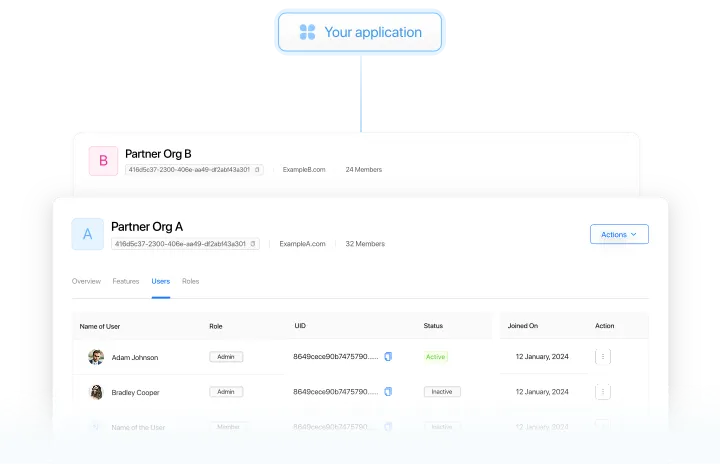This screenshot has width=720, height=464.
Task: Click the UID column header
Action: [x=300, y=326]
